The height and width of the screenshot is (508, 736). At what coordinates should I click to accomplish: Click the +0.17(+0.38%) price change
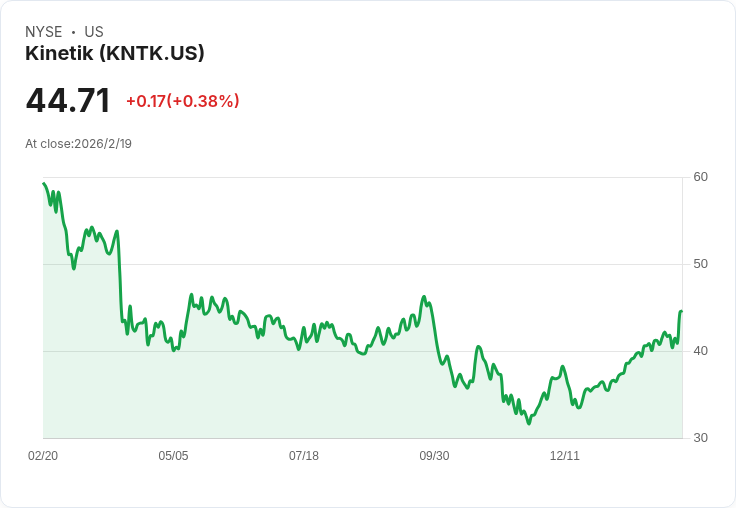click(183, 101)
